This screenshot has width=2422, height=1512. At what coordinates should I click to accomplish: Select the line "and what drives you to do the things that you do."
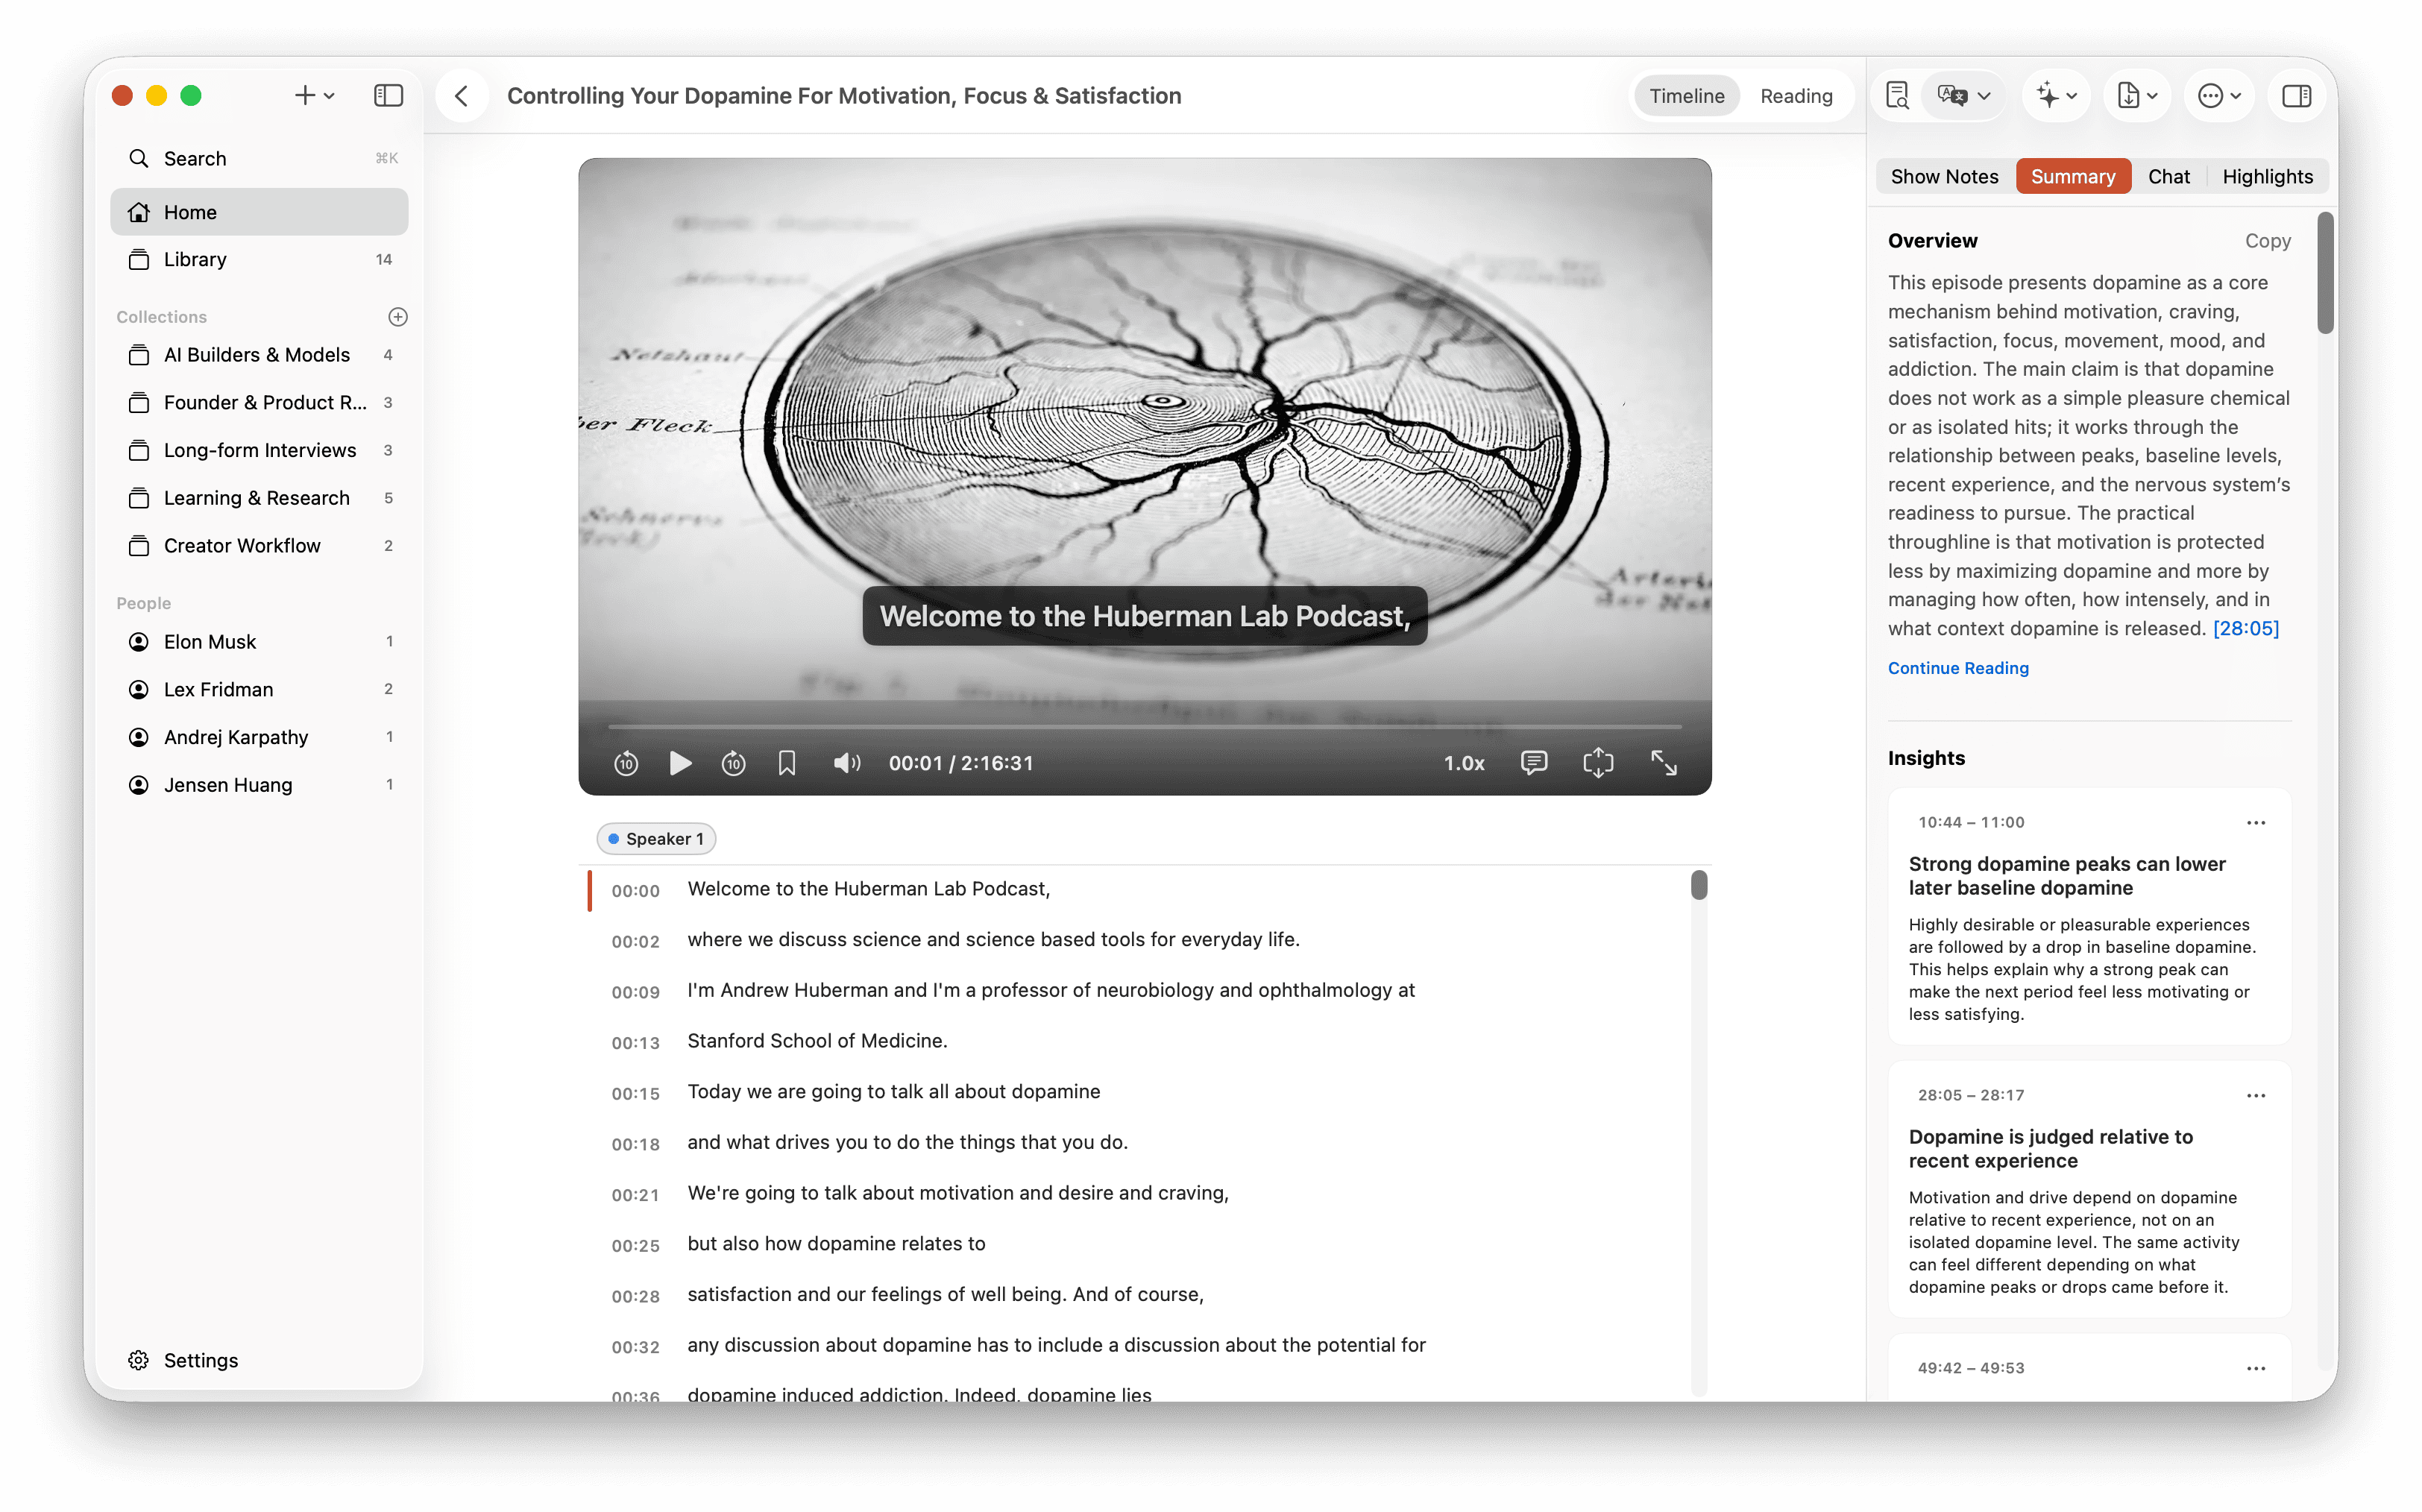point(907,1142)
